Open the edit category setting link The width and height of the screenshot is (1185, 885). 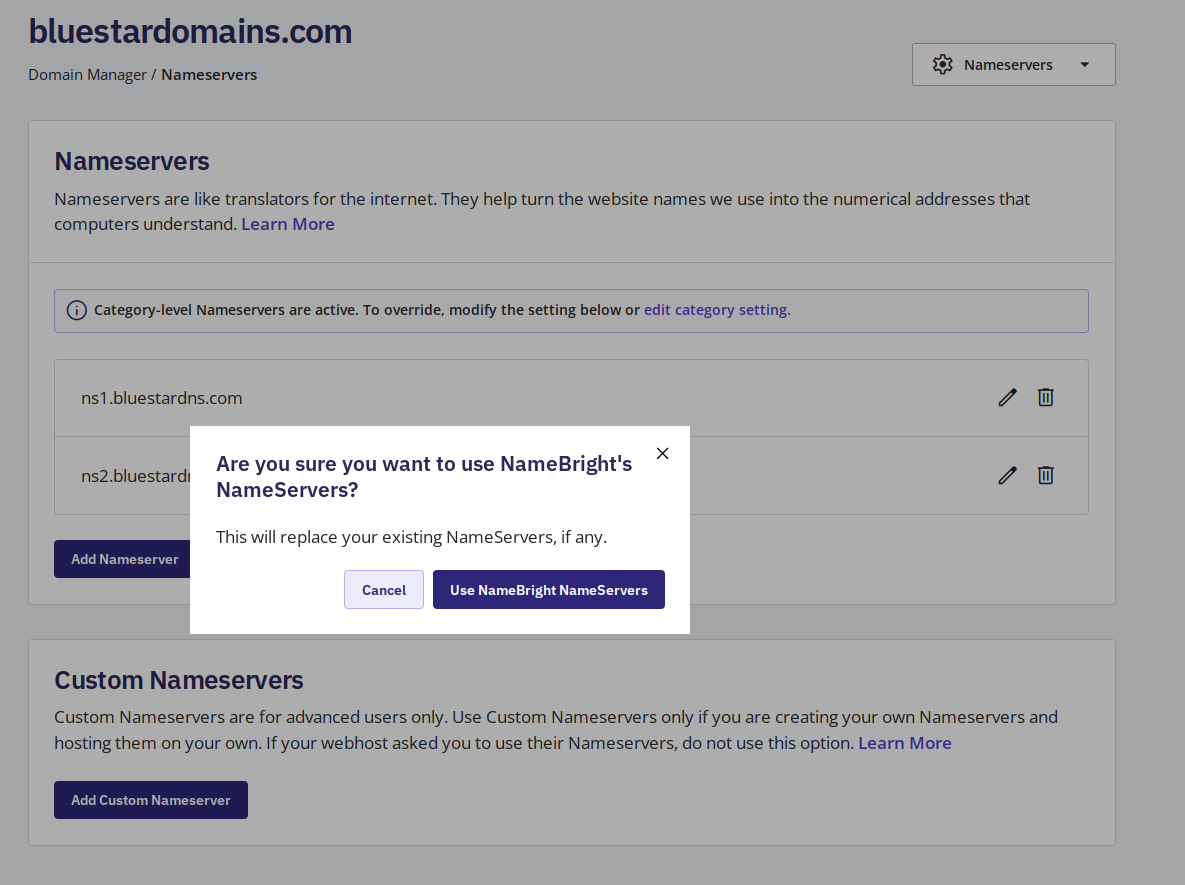click(x=716, y=310)
